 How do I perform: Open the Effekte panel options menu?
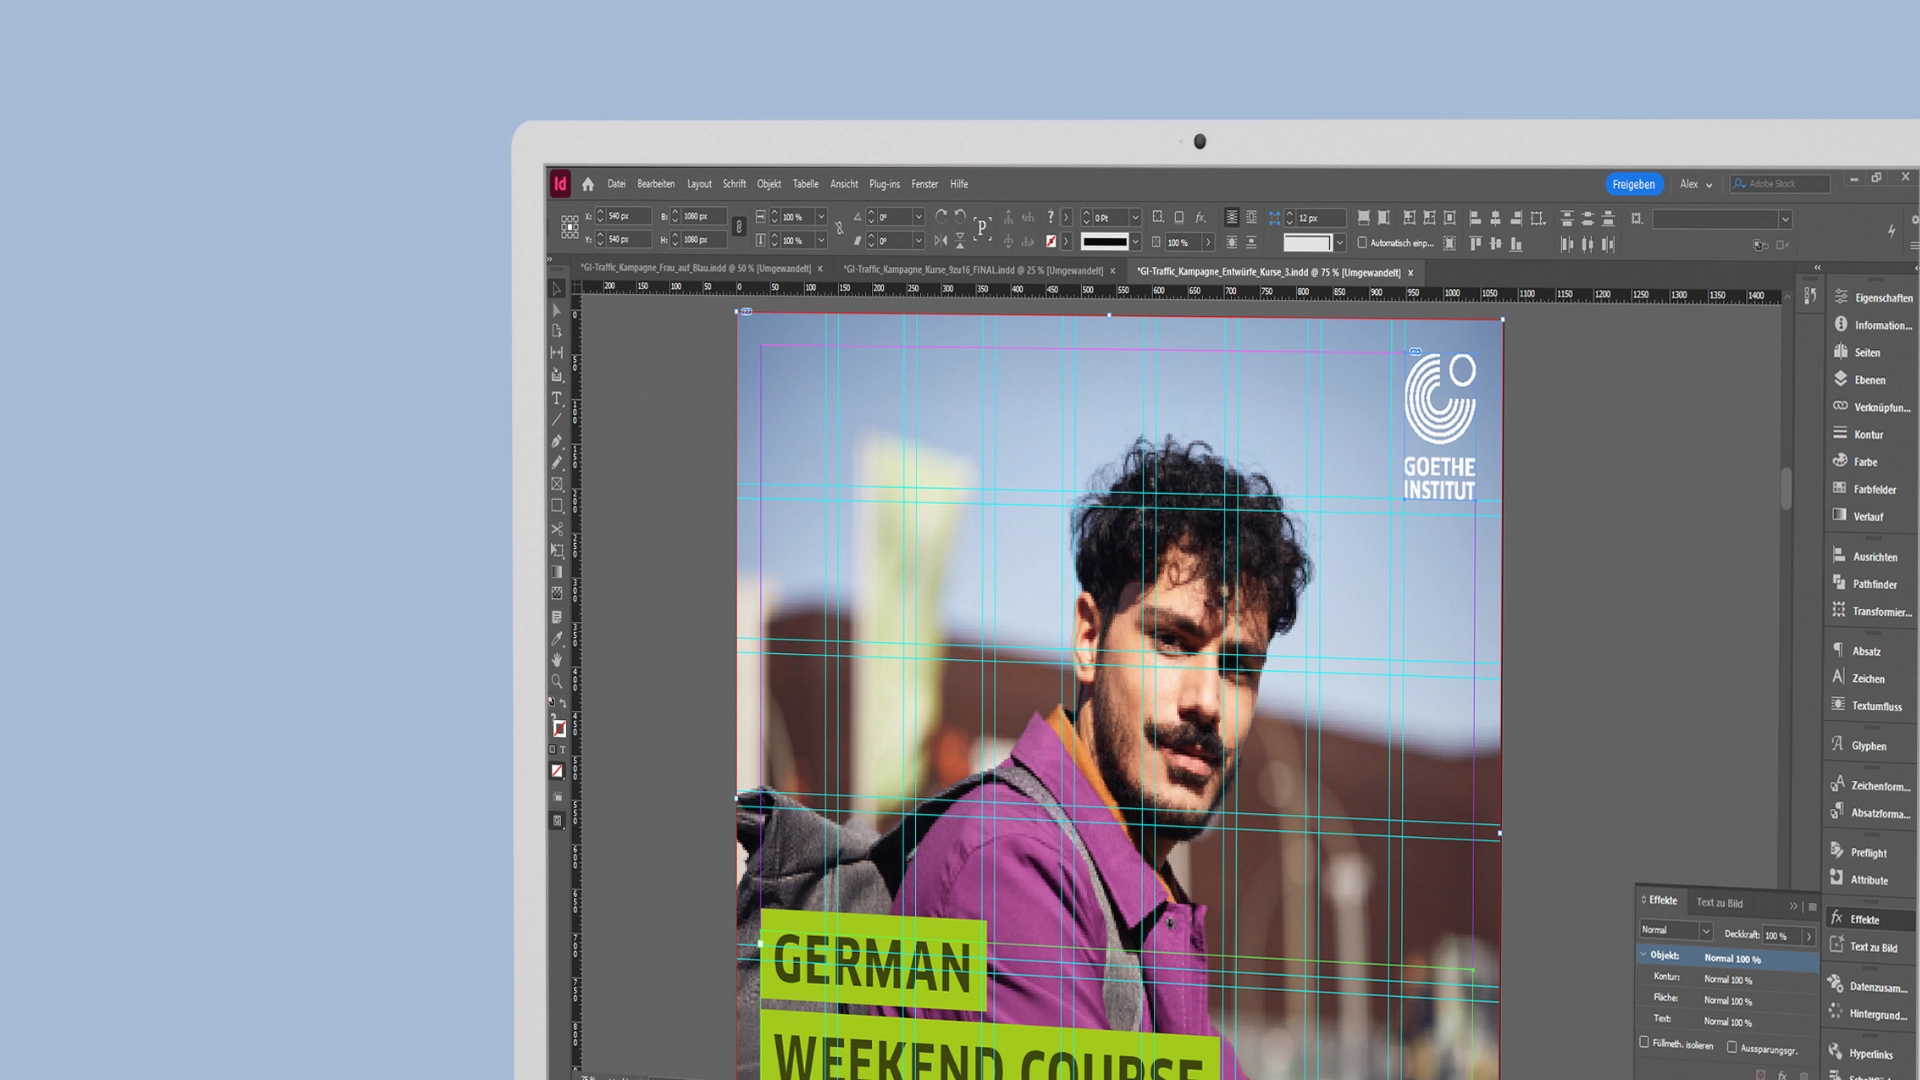[x=1812, y=907]
